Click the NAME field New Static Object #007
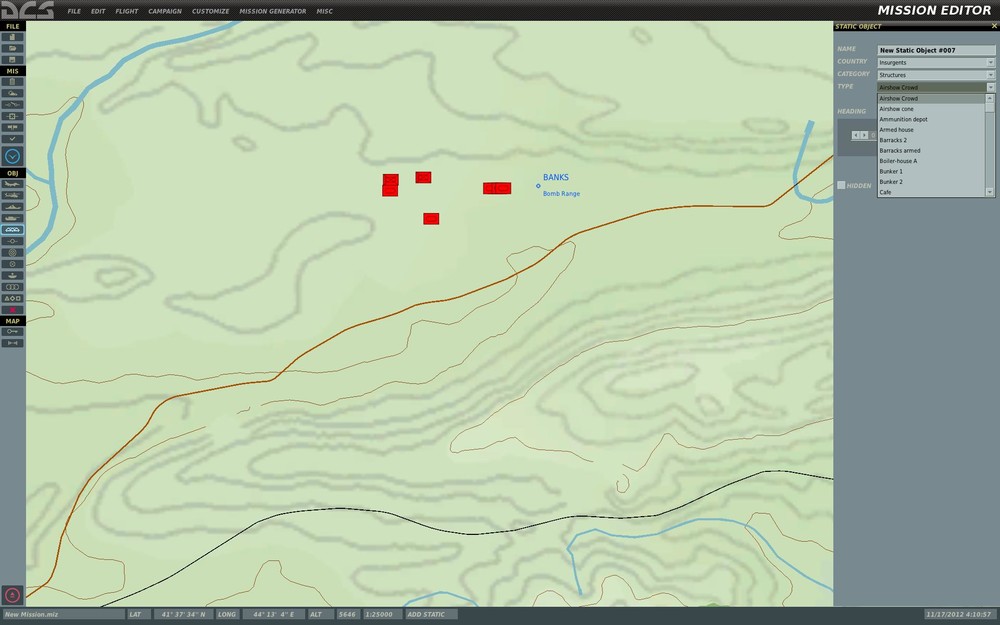 [x=936, y=50]
